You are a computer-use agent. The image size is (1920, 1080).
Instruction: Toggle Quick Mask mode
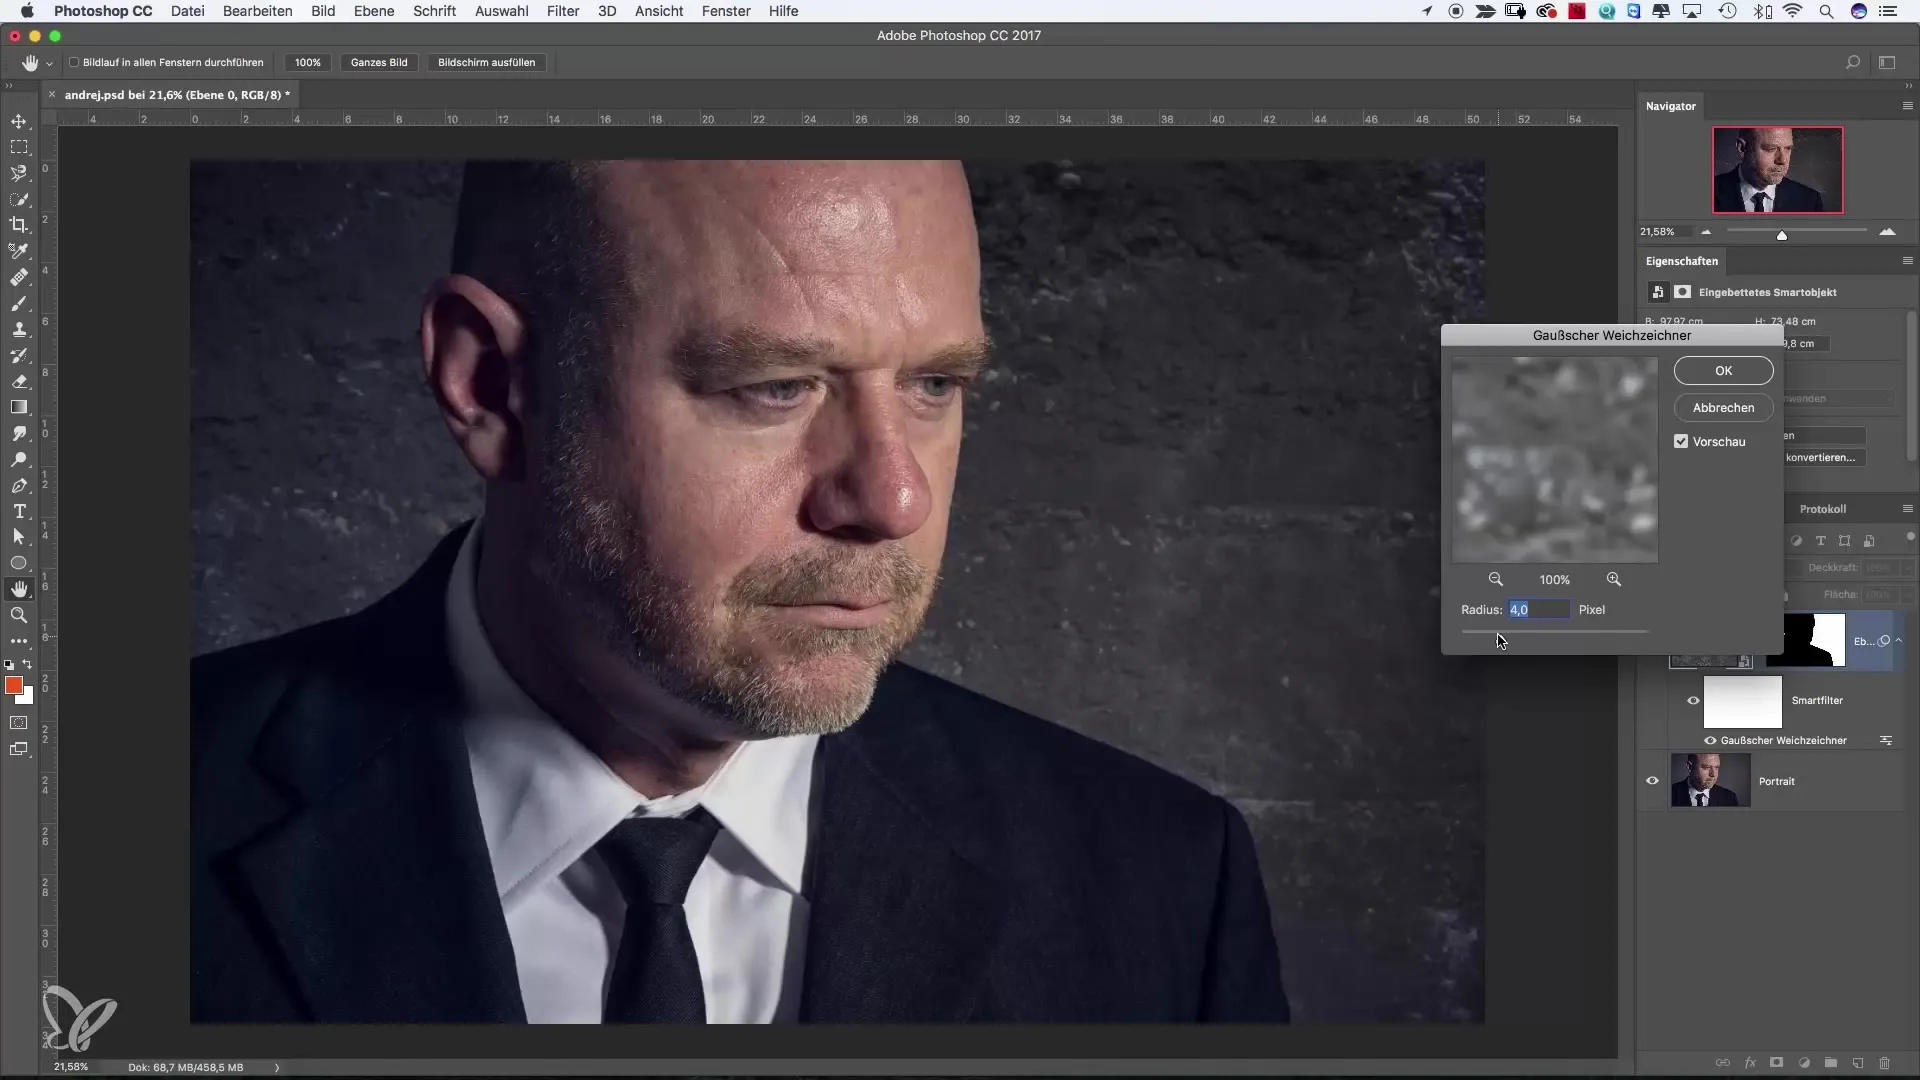click(19, 722)
